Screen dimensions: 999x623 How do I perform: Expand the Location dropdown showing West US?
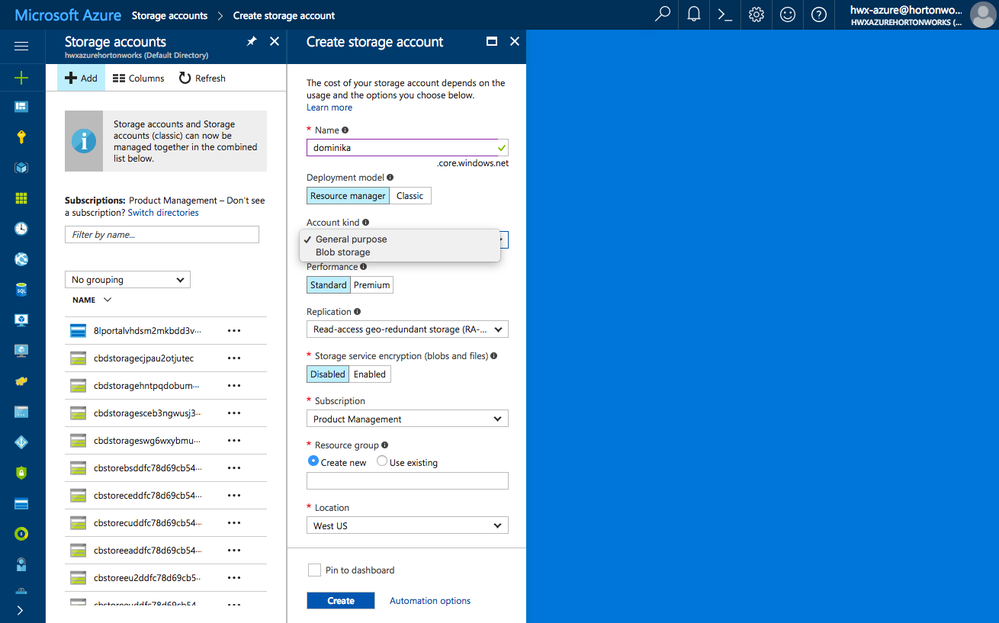407,525
